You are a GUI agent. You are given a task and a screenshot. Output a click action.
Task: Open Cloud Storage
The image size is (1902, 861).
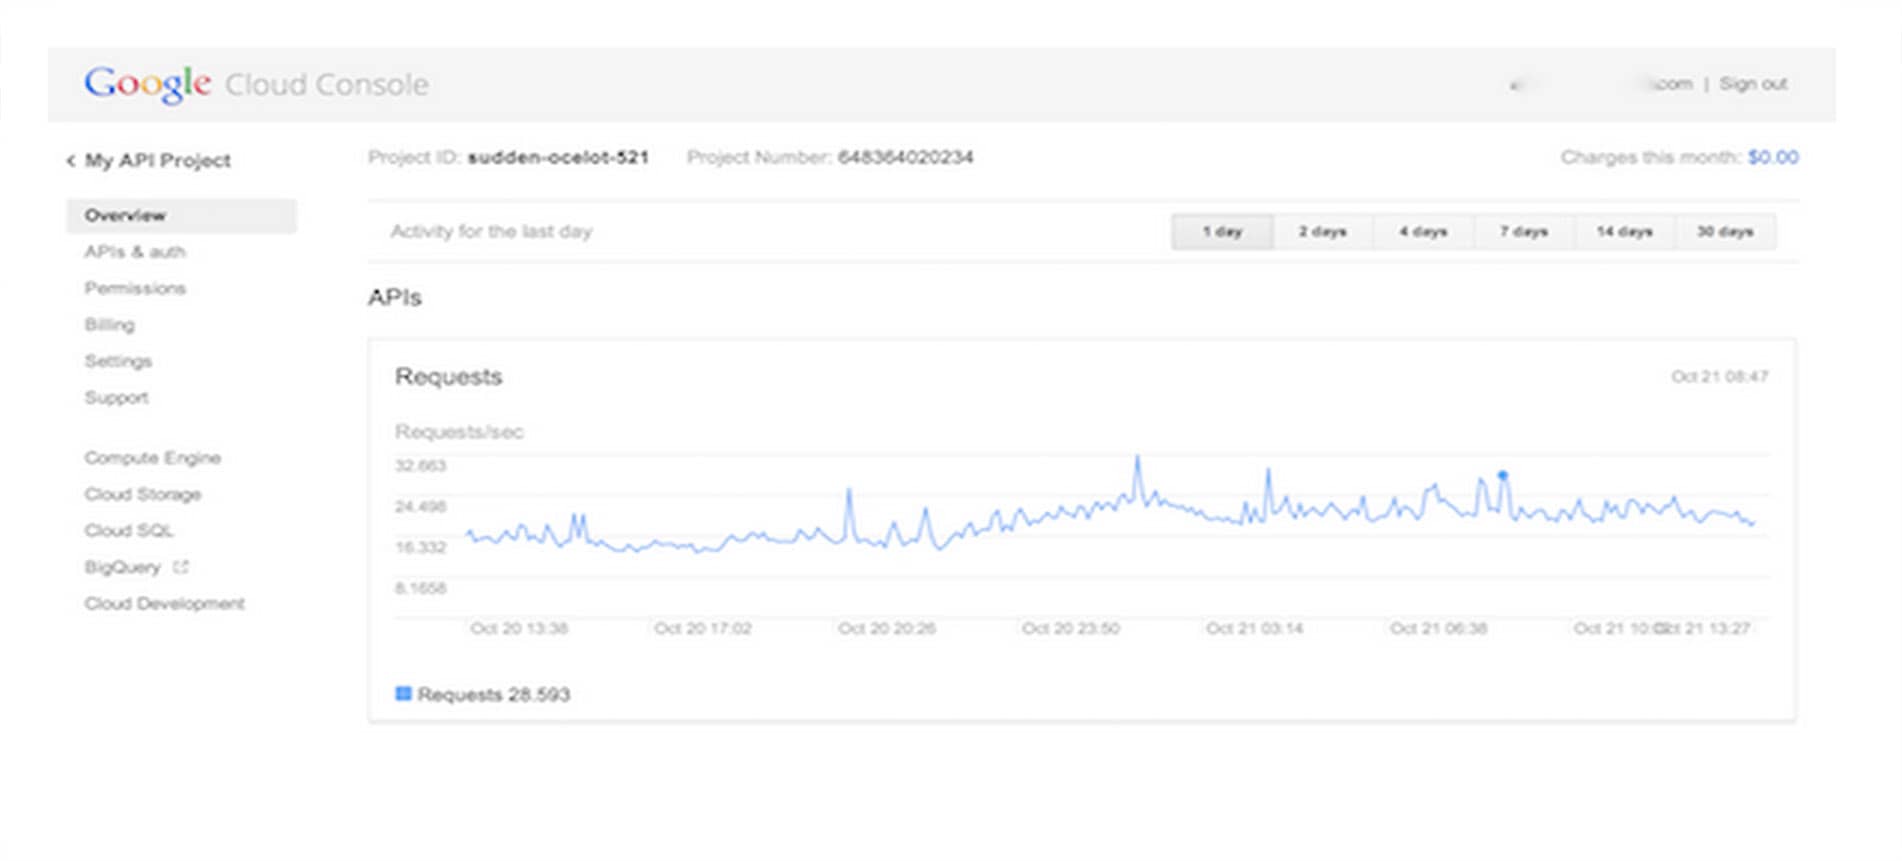143,494
